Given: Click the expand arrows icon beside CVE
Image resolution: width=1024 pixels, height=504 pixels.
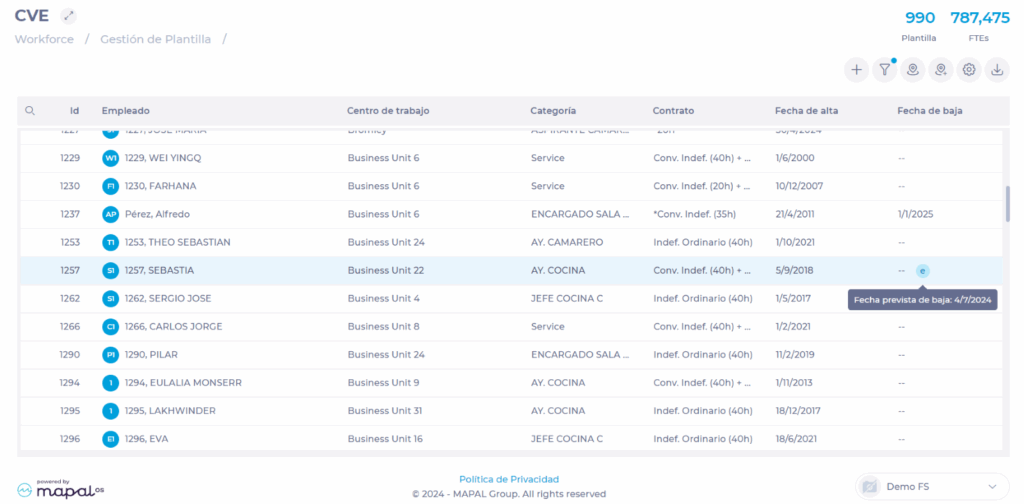Looking at the screenshot, I should point(68,16).
